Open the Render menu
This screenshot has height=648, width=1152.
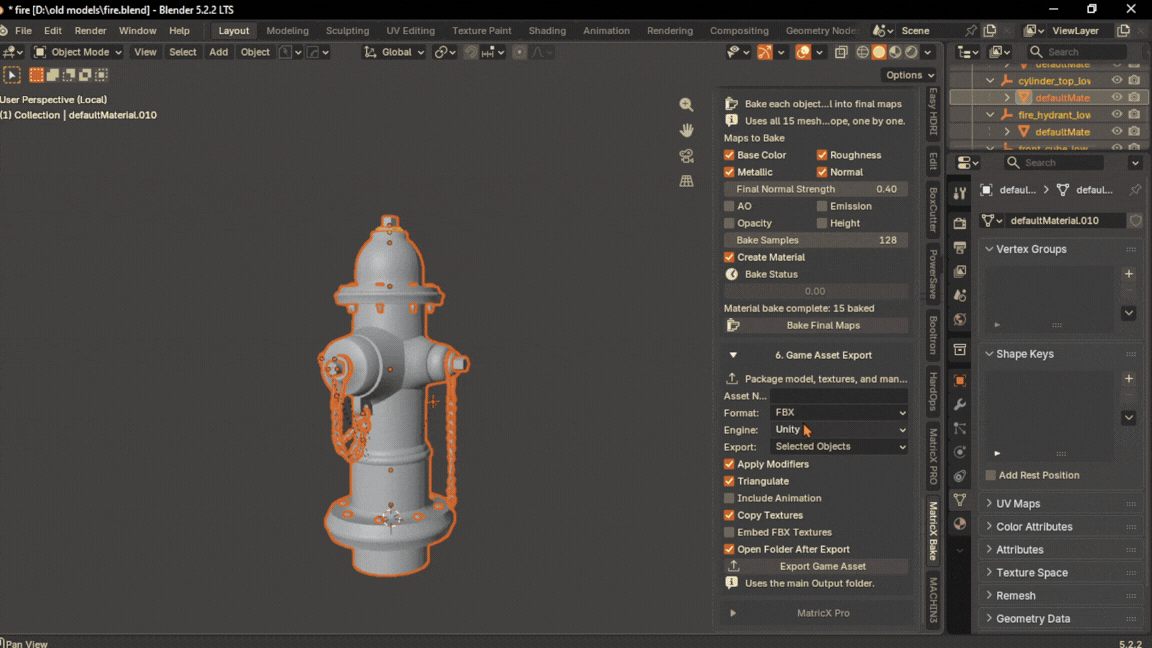coord(90,31)
